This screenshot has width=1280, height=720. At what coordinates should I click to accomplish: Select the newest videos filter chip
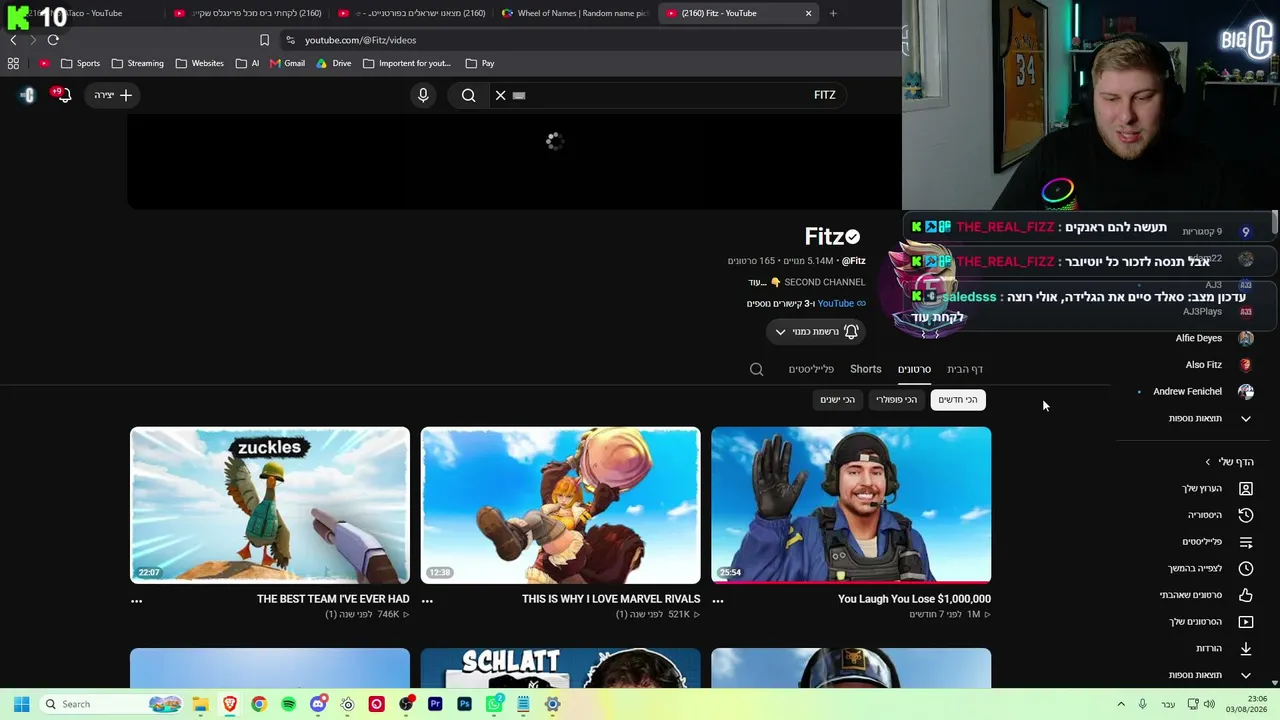958,400
